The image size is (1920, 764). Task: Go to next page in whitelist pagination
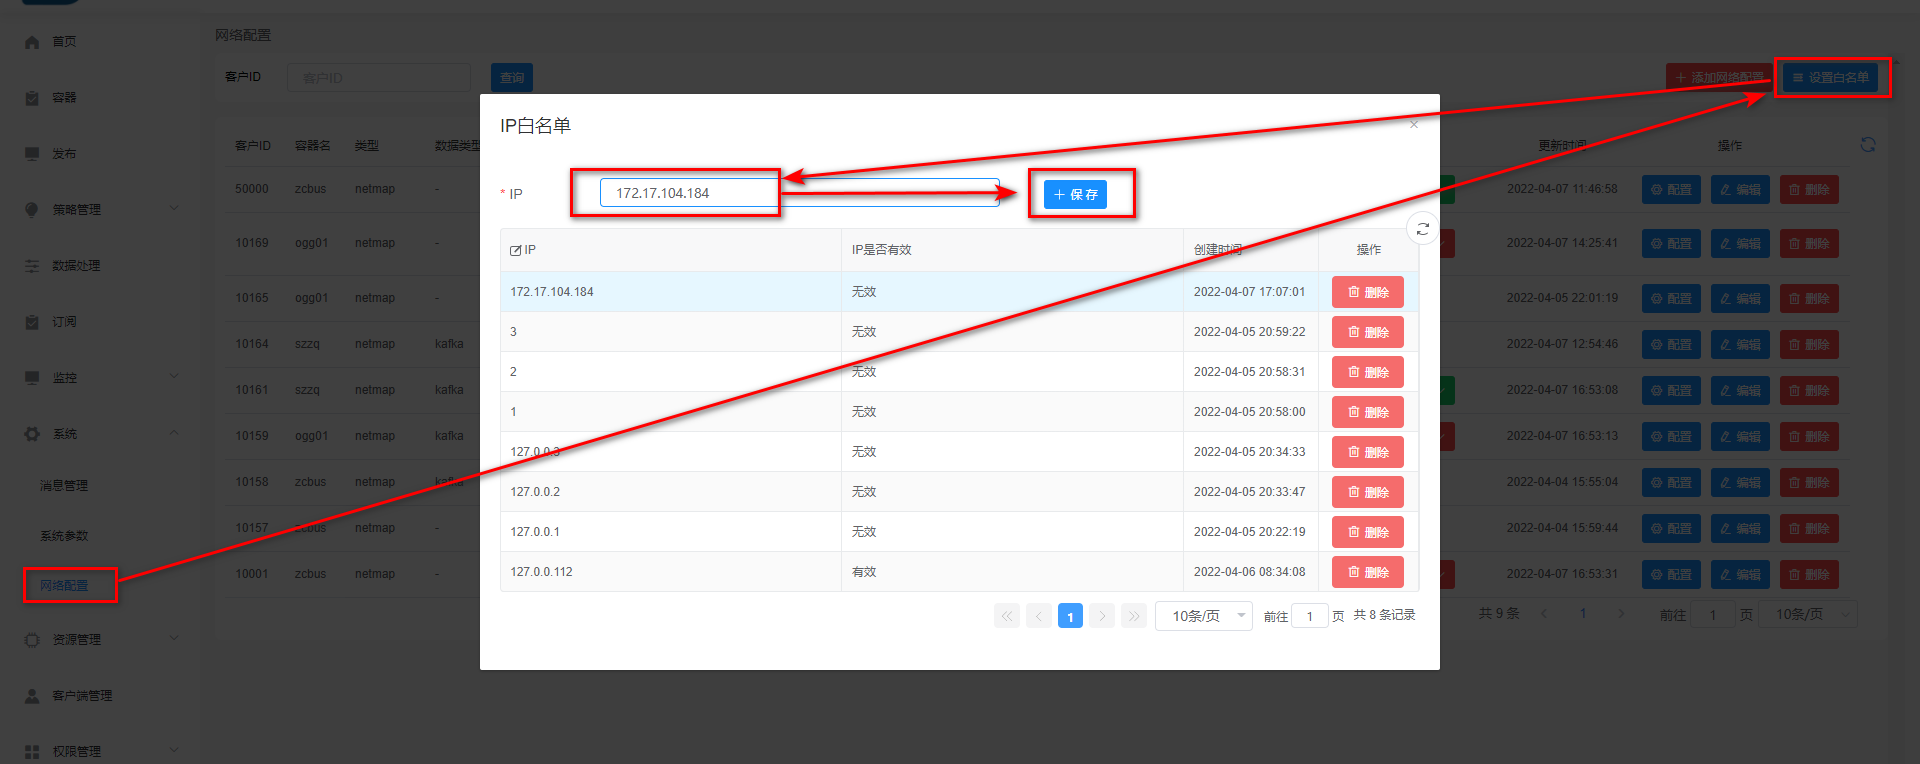(1102, 616)
